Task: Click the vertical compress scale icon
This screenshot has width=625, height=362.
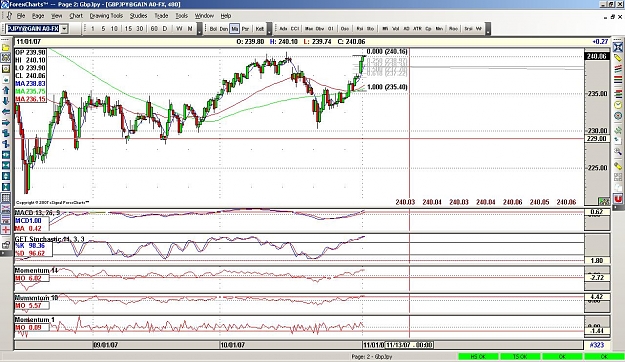Action: point(6,187)
